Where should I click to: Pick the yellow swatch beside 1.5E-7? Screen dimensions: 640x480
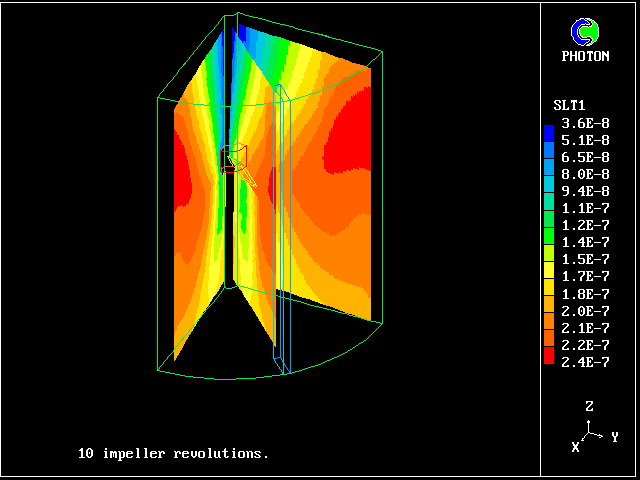(549, 259)
